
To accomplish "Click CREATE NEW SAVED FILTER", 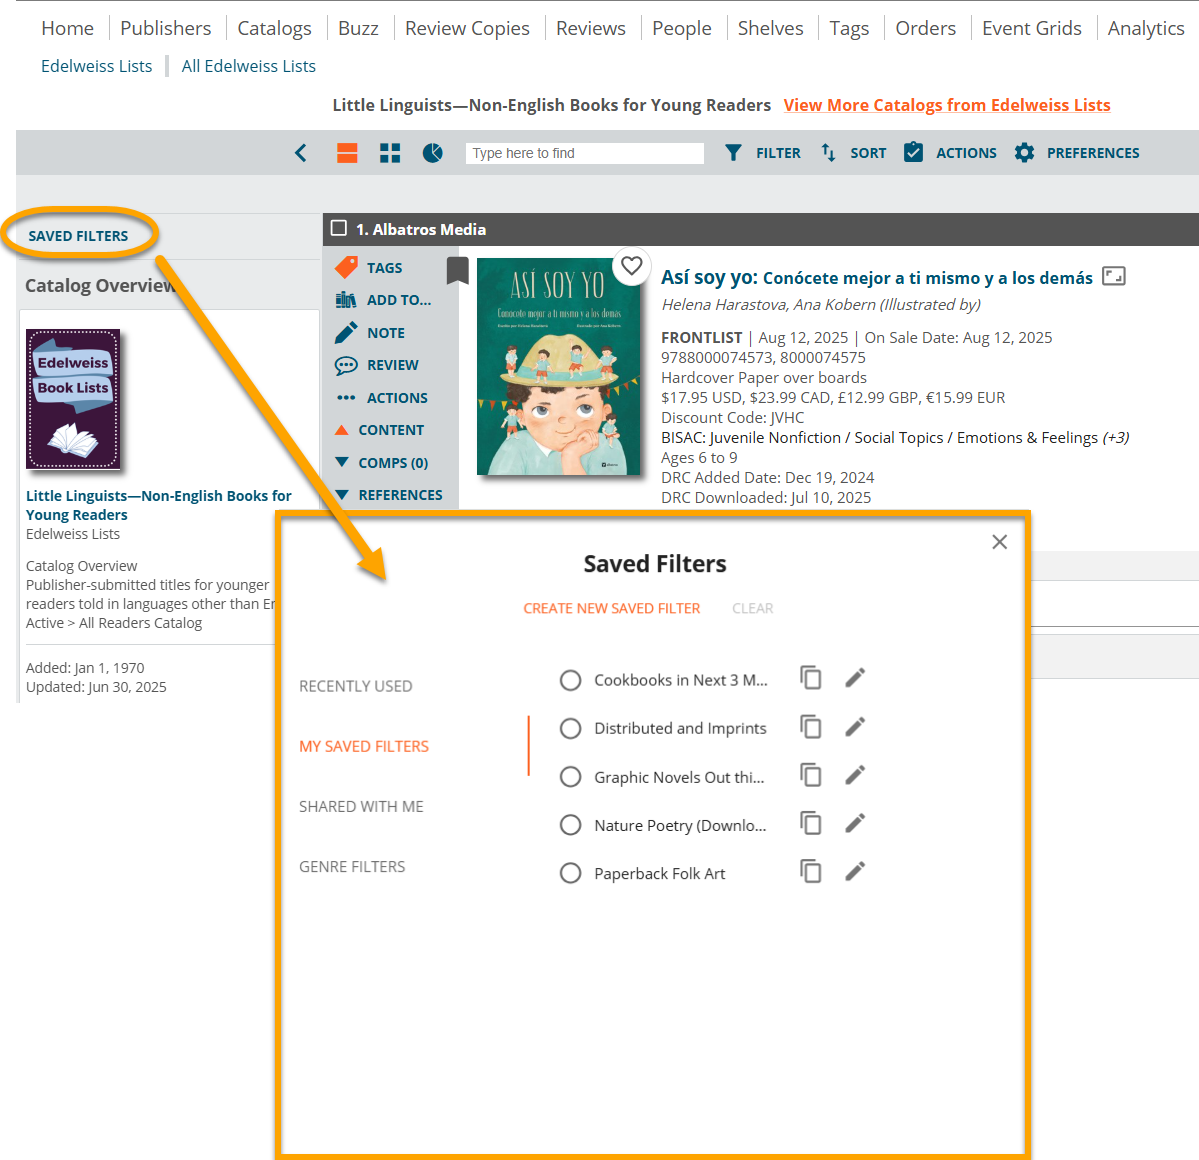I will click(x=612, y=609).
